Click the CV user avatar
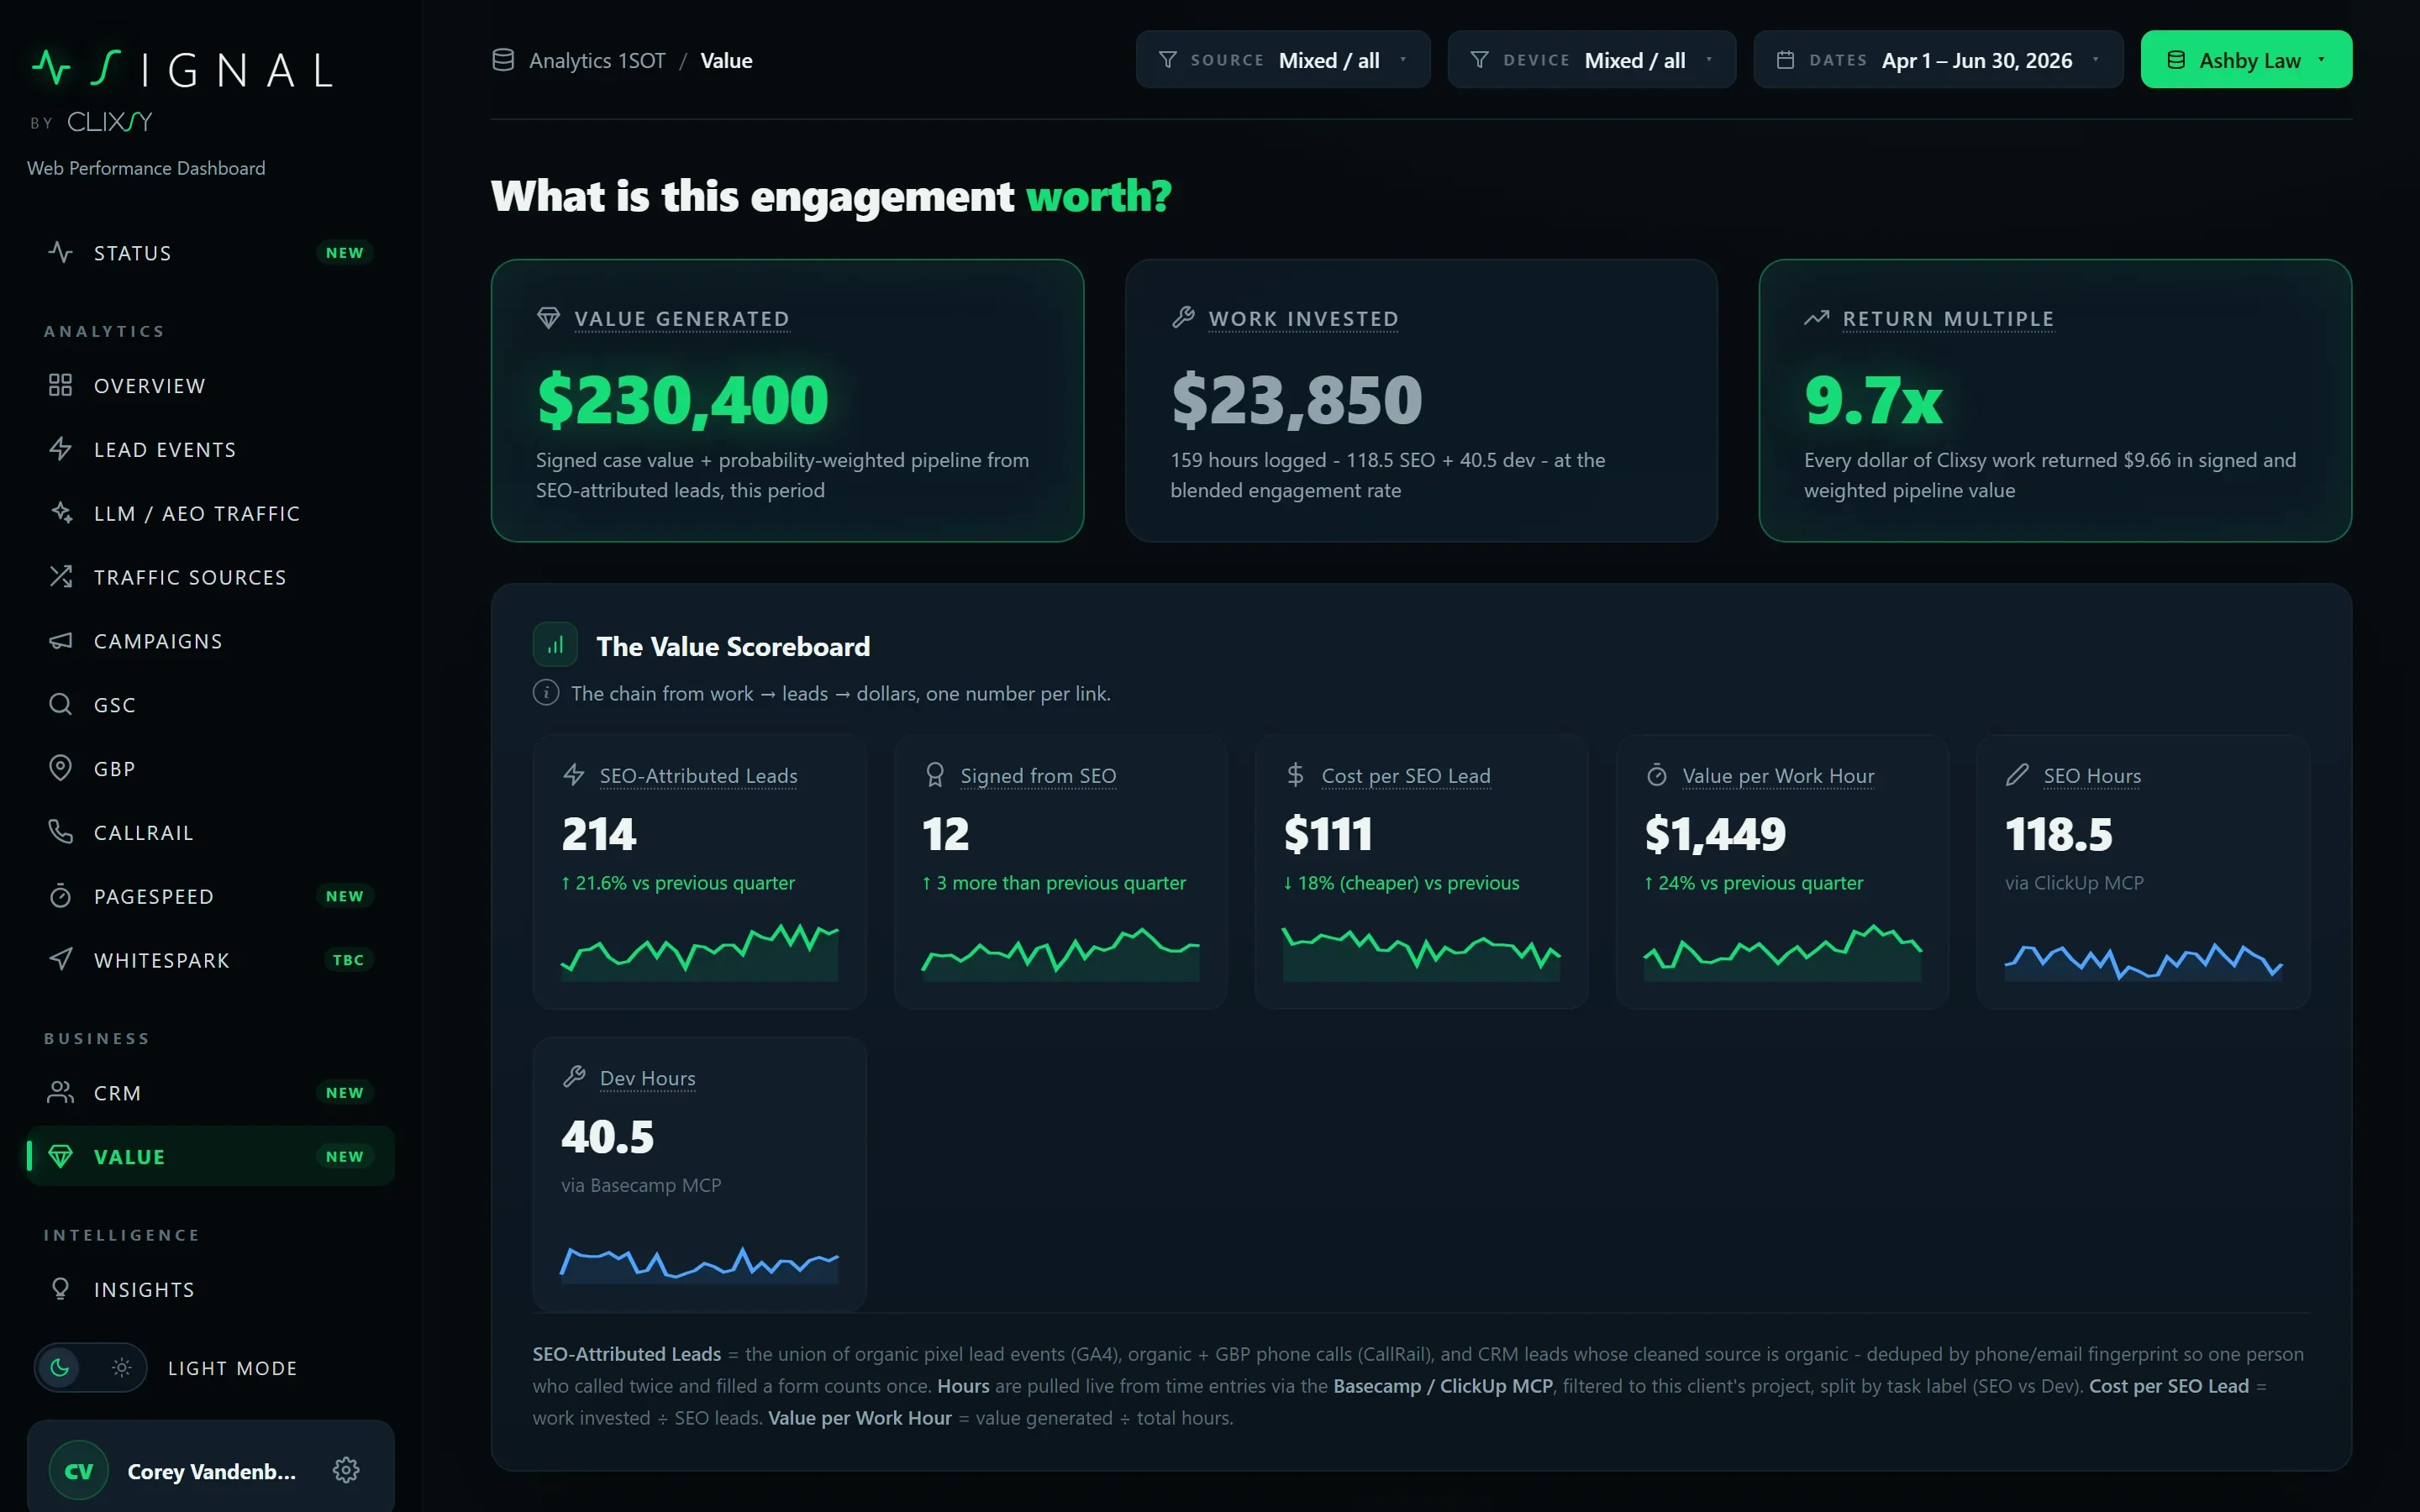The image size is (2420, 1512). pyautogui.click(x=79, y=1470)
